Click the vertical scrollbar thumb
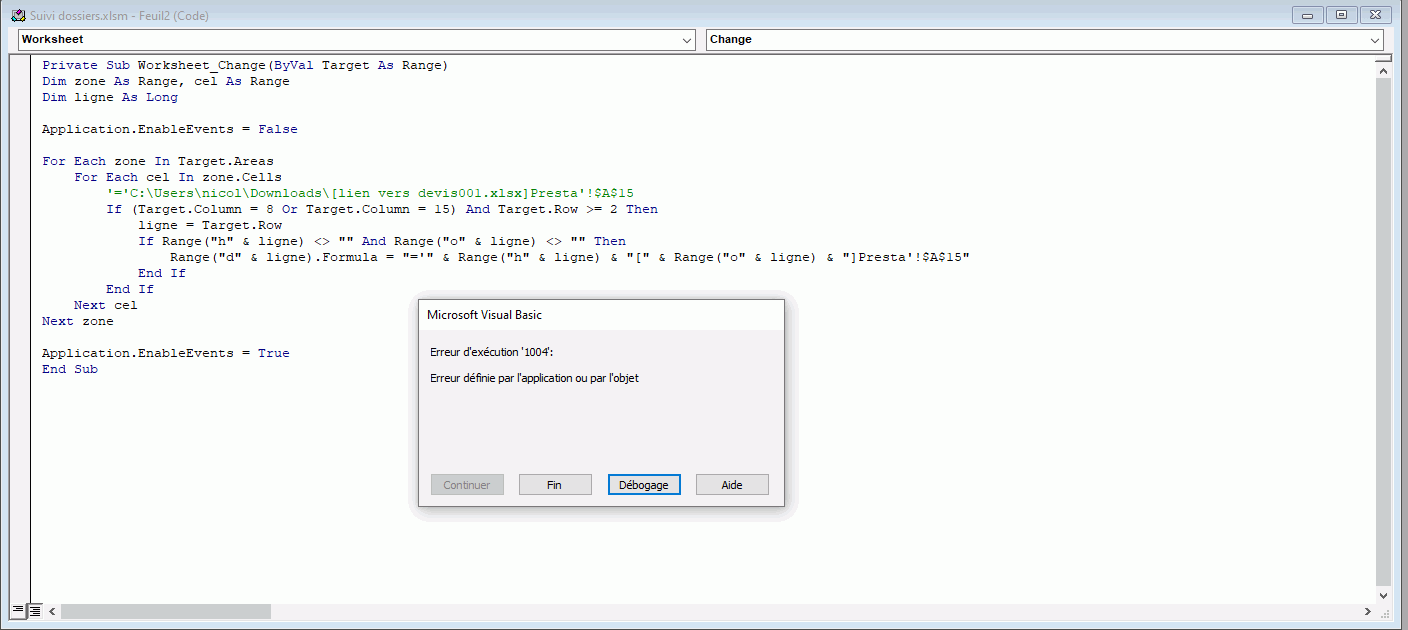1408x630 pixels. tap(1383, 331)
